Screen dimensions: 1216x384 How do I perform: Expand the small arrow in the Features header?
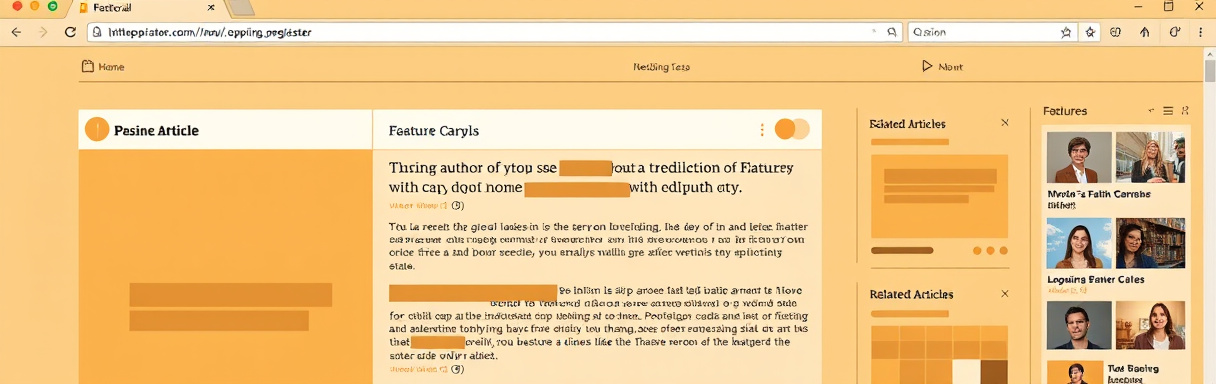pos(1150,111)
